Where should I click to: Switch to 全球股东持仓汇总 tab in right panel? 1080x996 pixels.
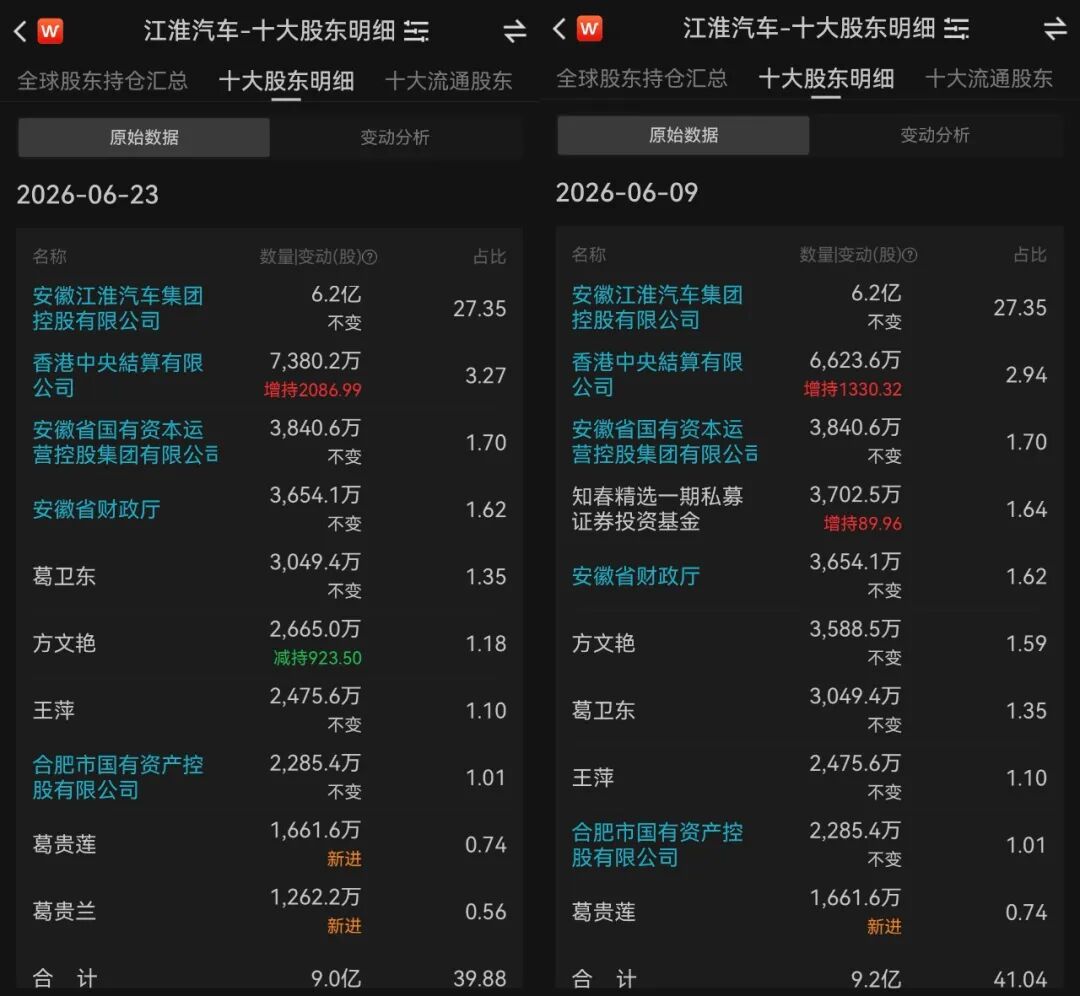(642, 79)
